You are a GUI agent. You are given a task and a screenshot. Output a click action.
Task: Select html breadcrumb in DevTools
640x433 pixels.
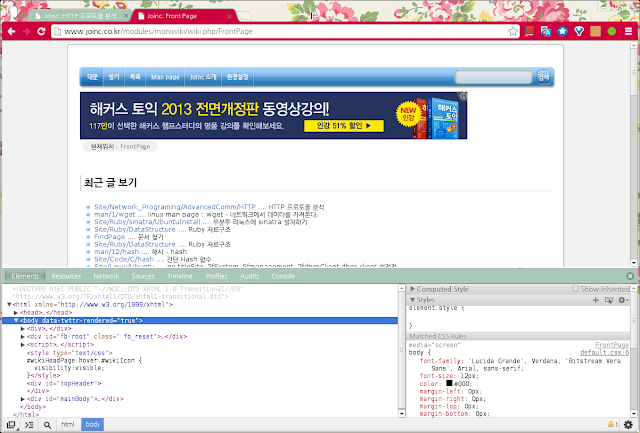click(x=68, y=424)
